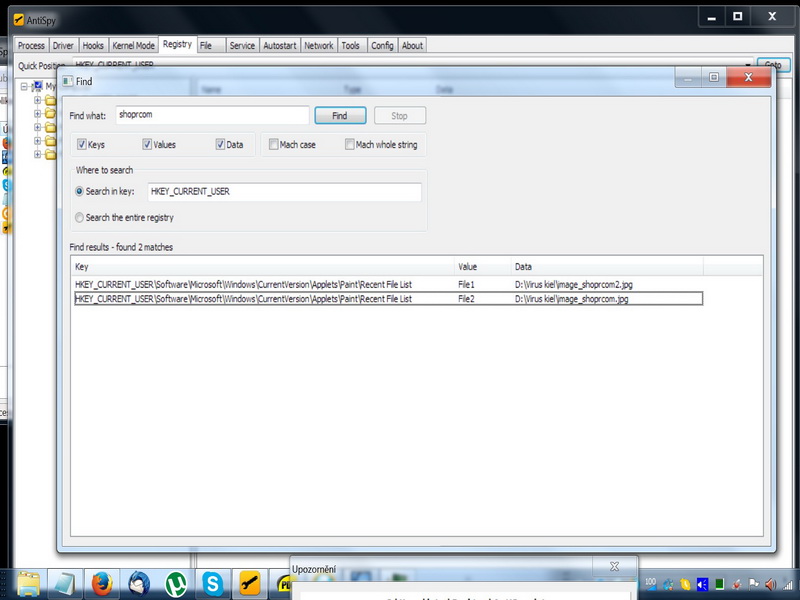Click the My Computer tree root icon
The image size is (800, 600).
tap(37, 87)
